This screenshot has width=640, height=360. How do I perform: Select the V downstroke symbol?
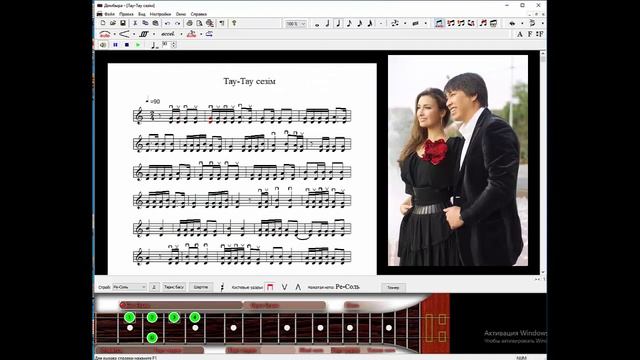coord(284,287)
